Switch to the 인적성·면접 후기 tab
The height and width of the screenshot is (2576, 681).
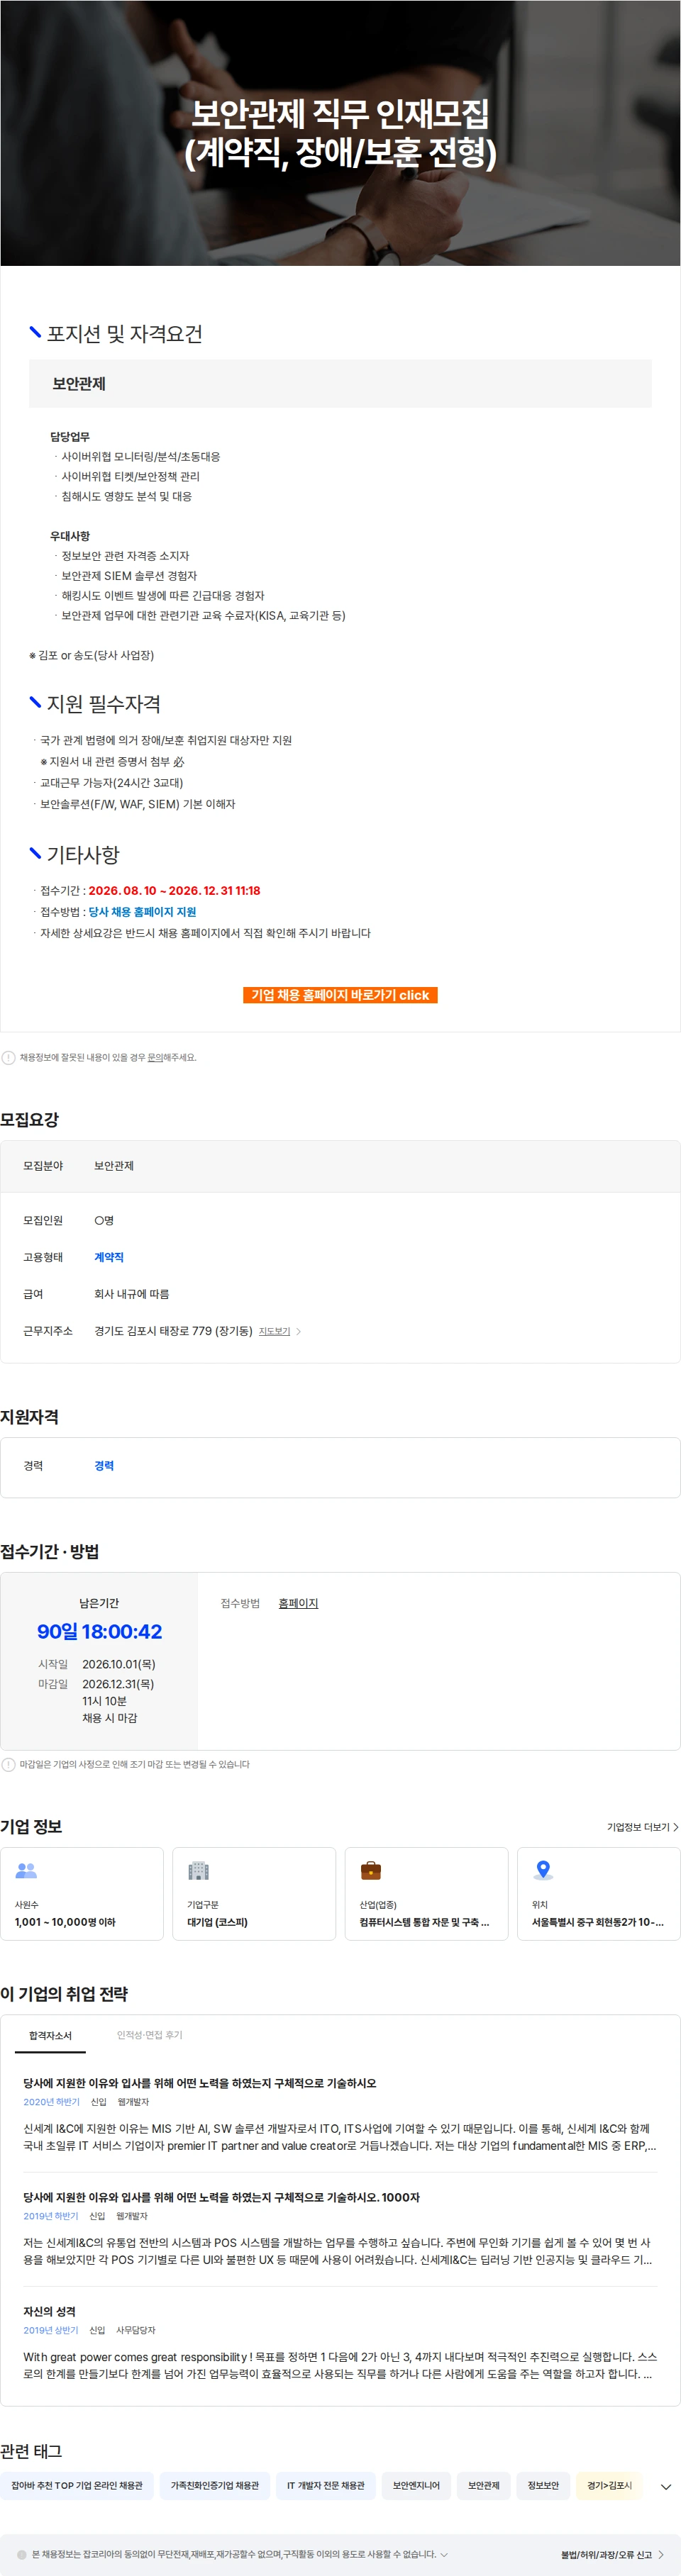(150, 2035)
